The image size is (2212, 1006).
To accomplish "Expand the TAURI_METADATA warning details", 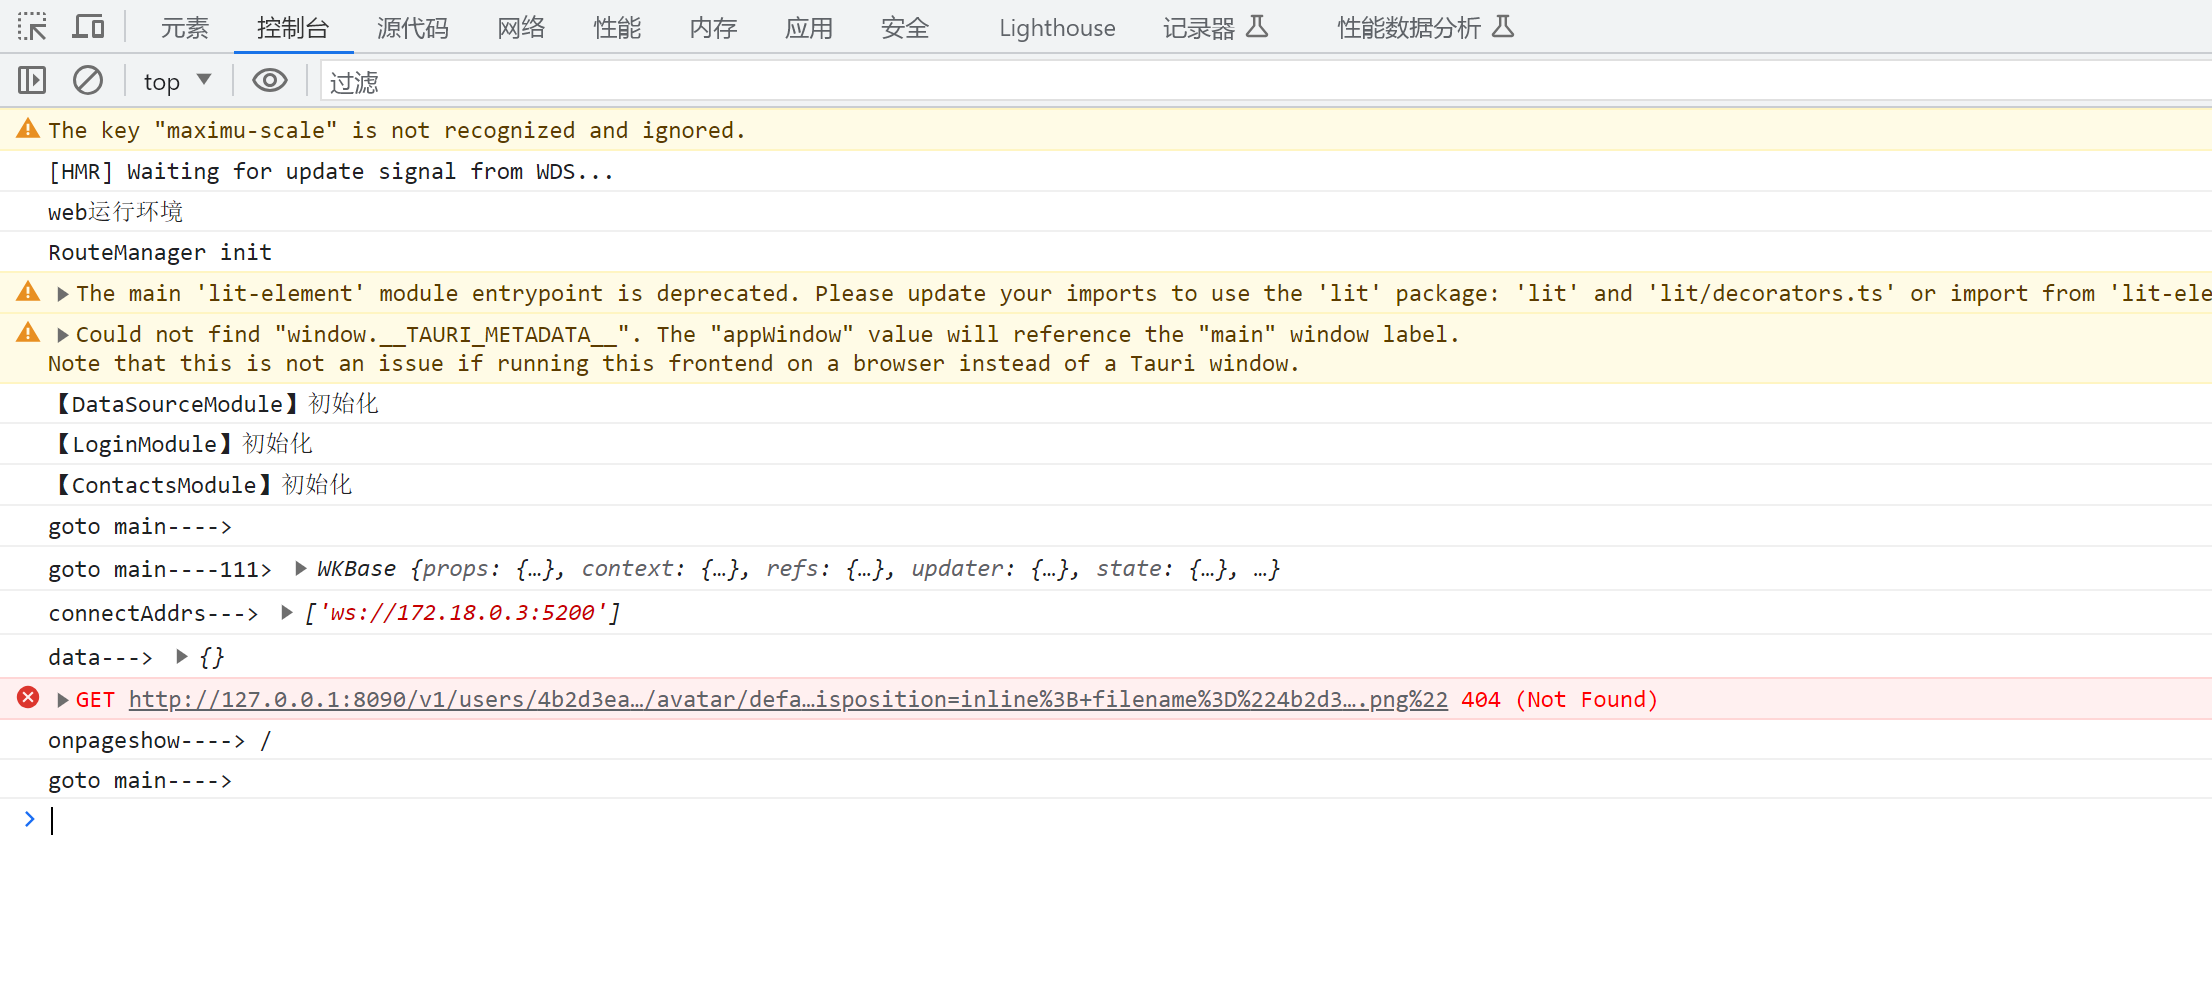I will [x=62, y=333].
